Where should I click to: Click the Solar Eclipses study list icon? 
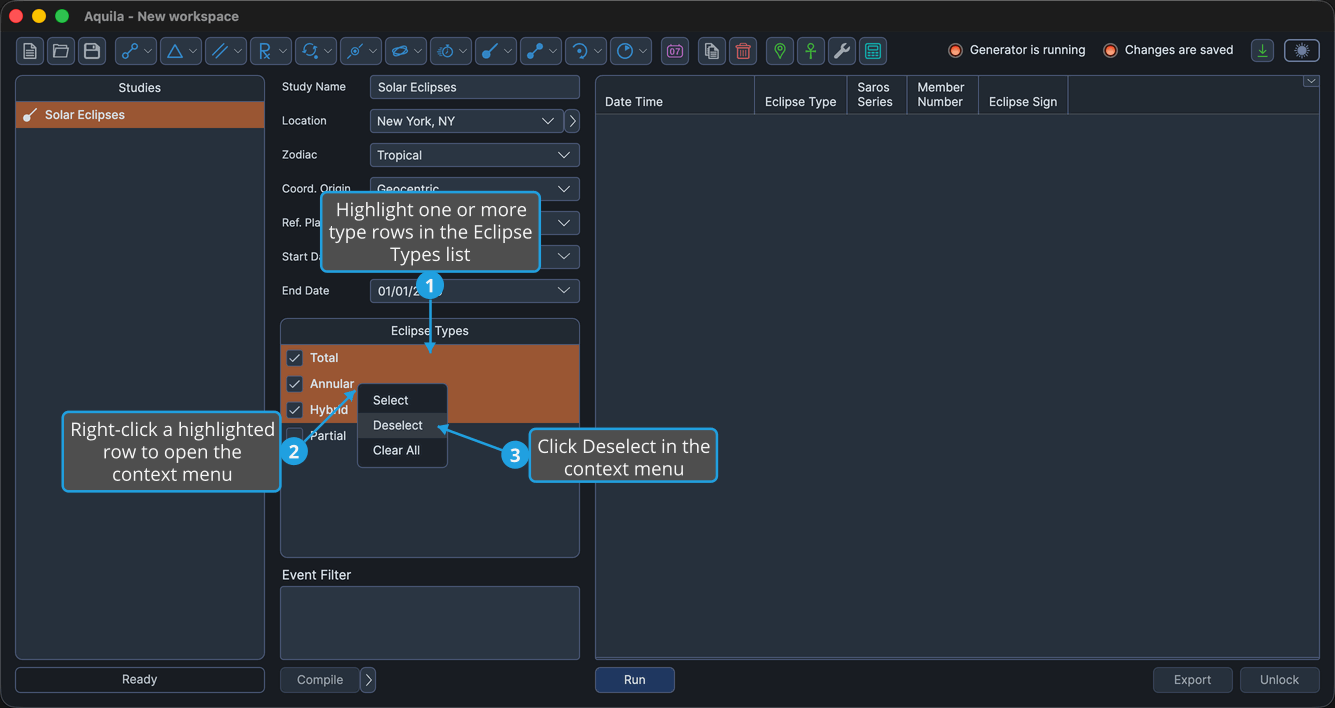[x=30, y=115]
